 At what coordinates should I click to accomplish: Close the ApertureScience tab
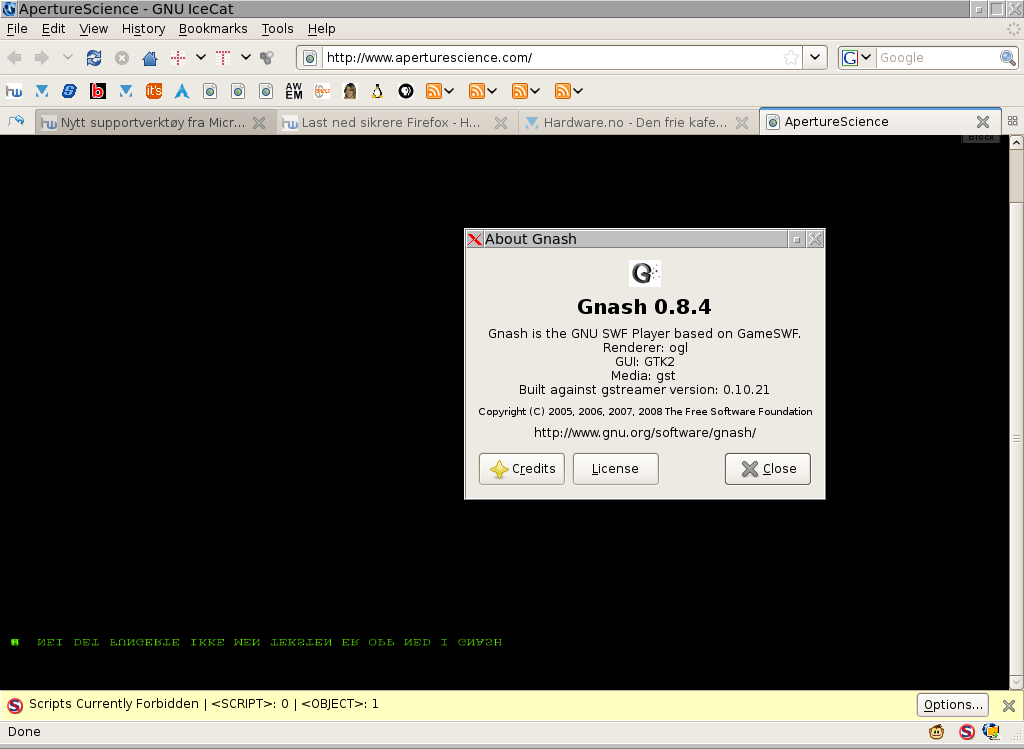coord(983,122)
